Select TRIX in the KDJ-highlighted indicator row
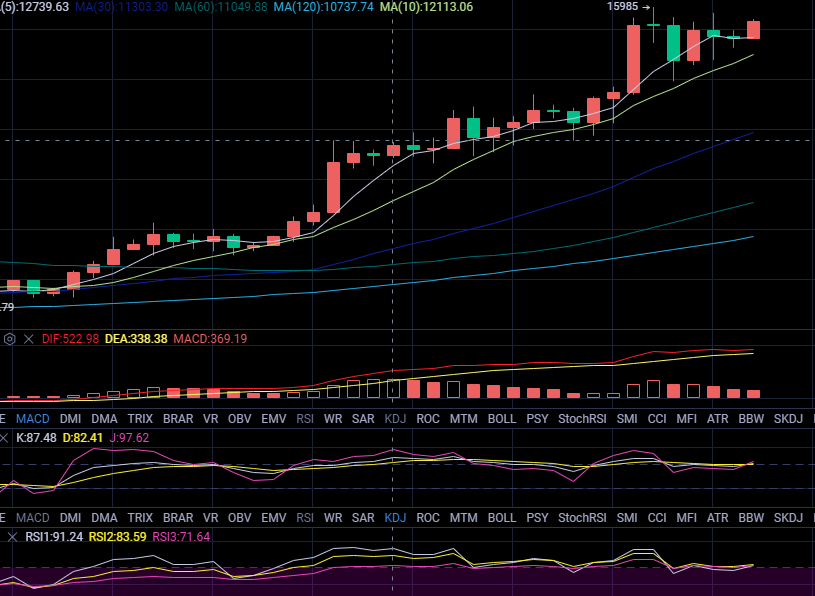The height and width of the screenshot is (596, 815). tap(140, 518)
